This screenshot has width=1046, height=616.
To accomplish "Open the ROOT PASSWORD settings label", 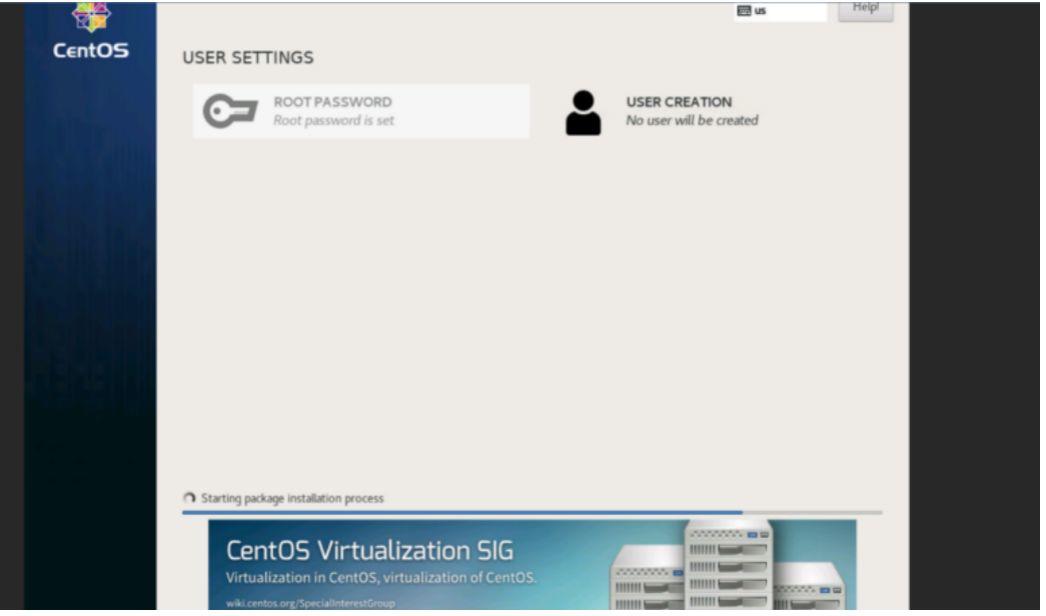I will click(x=332, y=102).
